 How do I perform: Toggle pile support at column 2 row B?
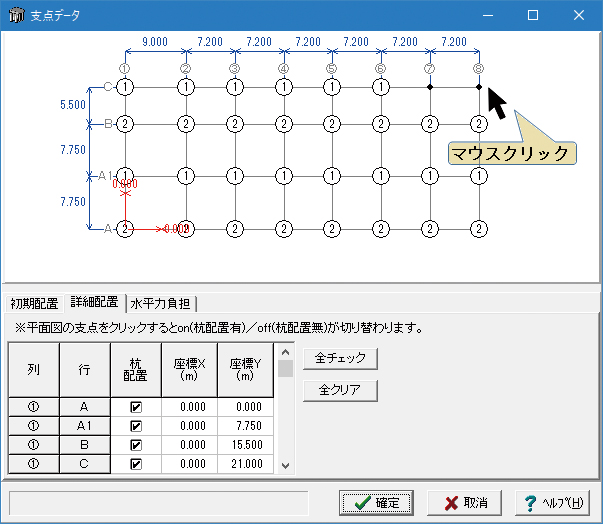(186, 124)
